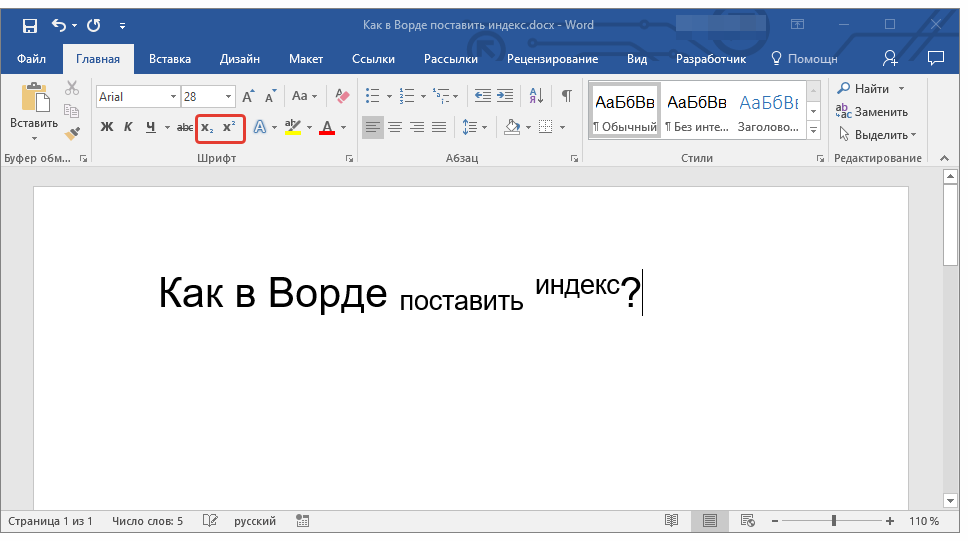The width and height of the screenshot is (968, 541).
Task: Open the Рецензирование tab
Action: pyautogui.click(x=553, y=59)
